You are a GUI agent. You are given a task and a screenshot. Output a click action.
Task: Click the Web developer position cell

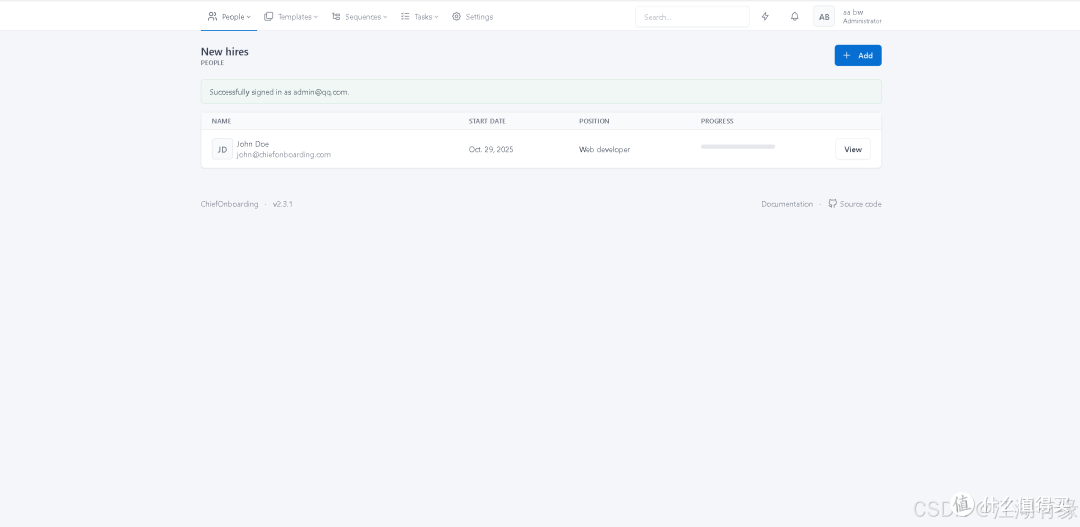coord(605,149)
